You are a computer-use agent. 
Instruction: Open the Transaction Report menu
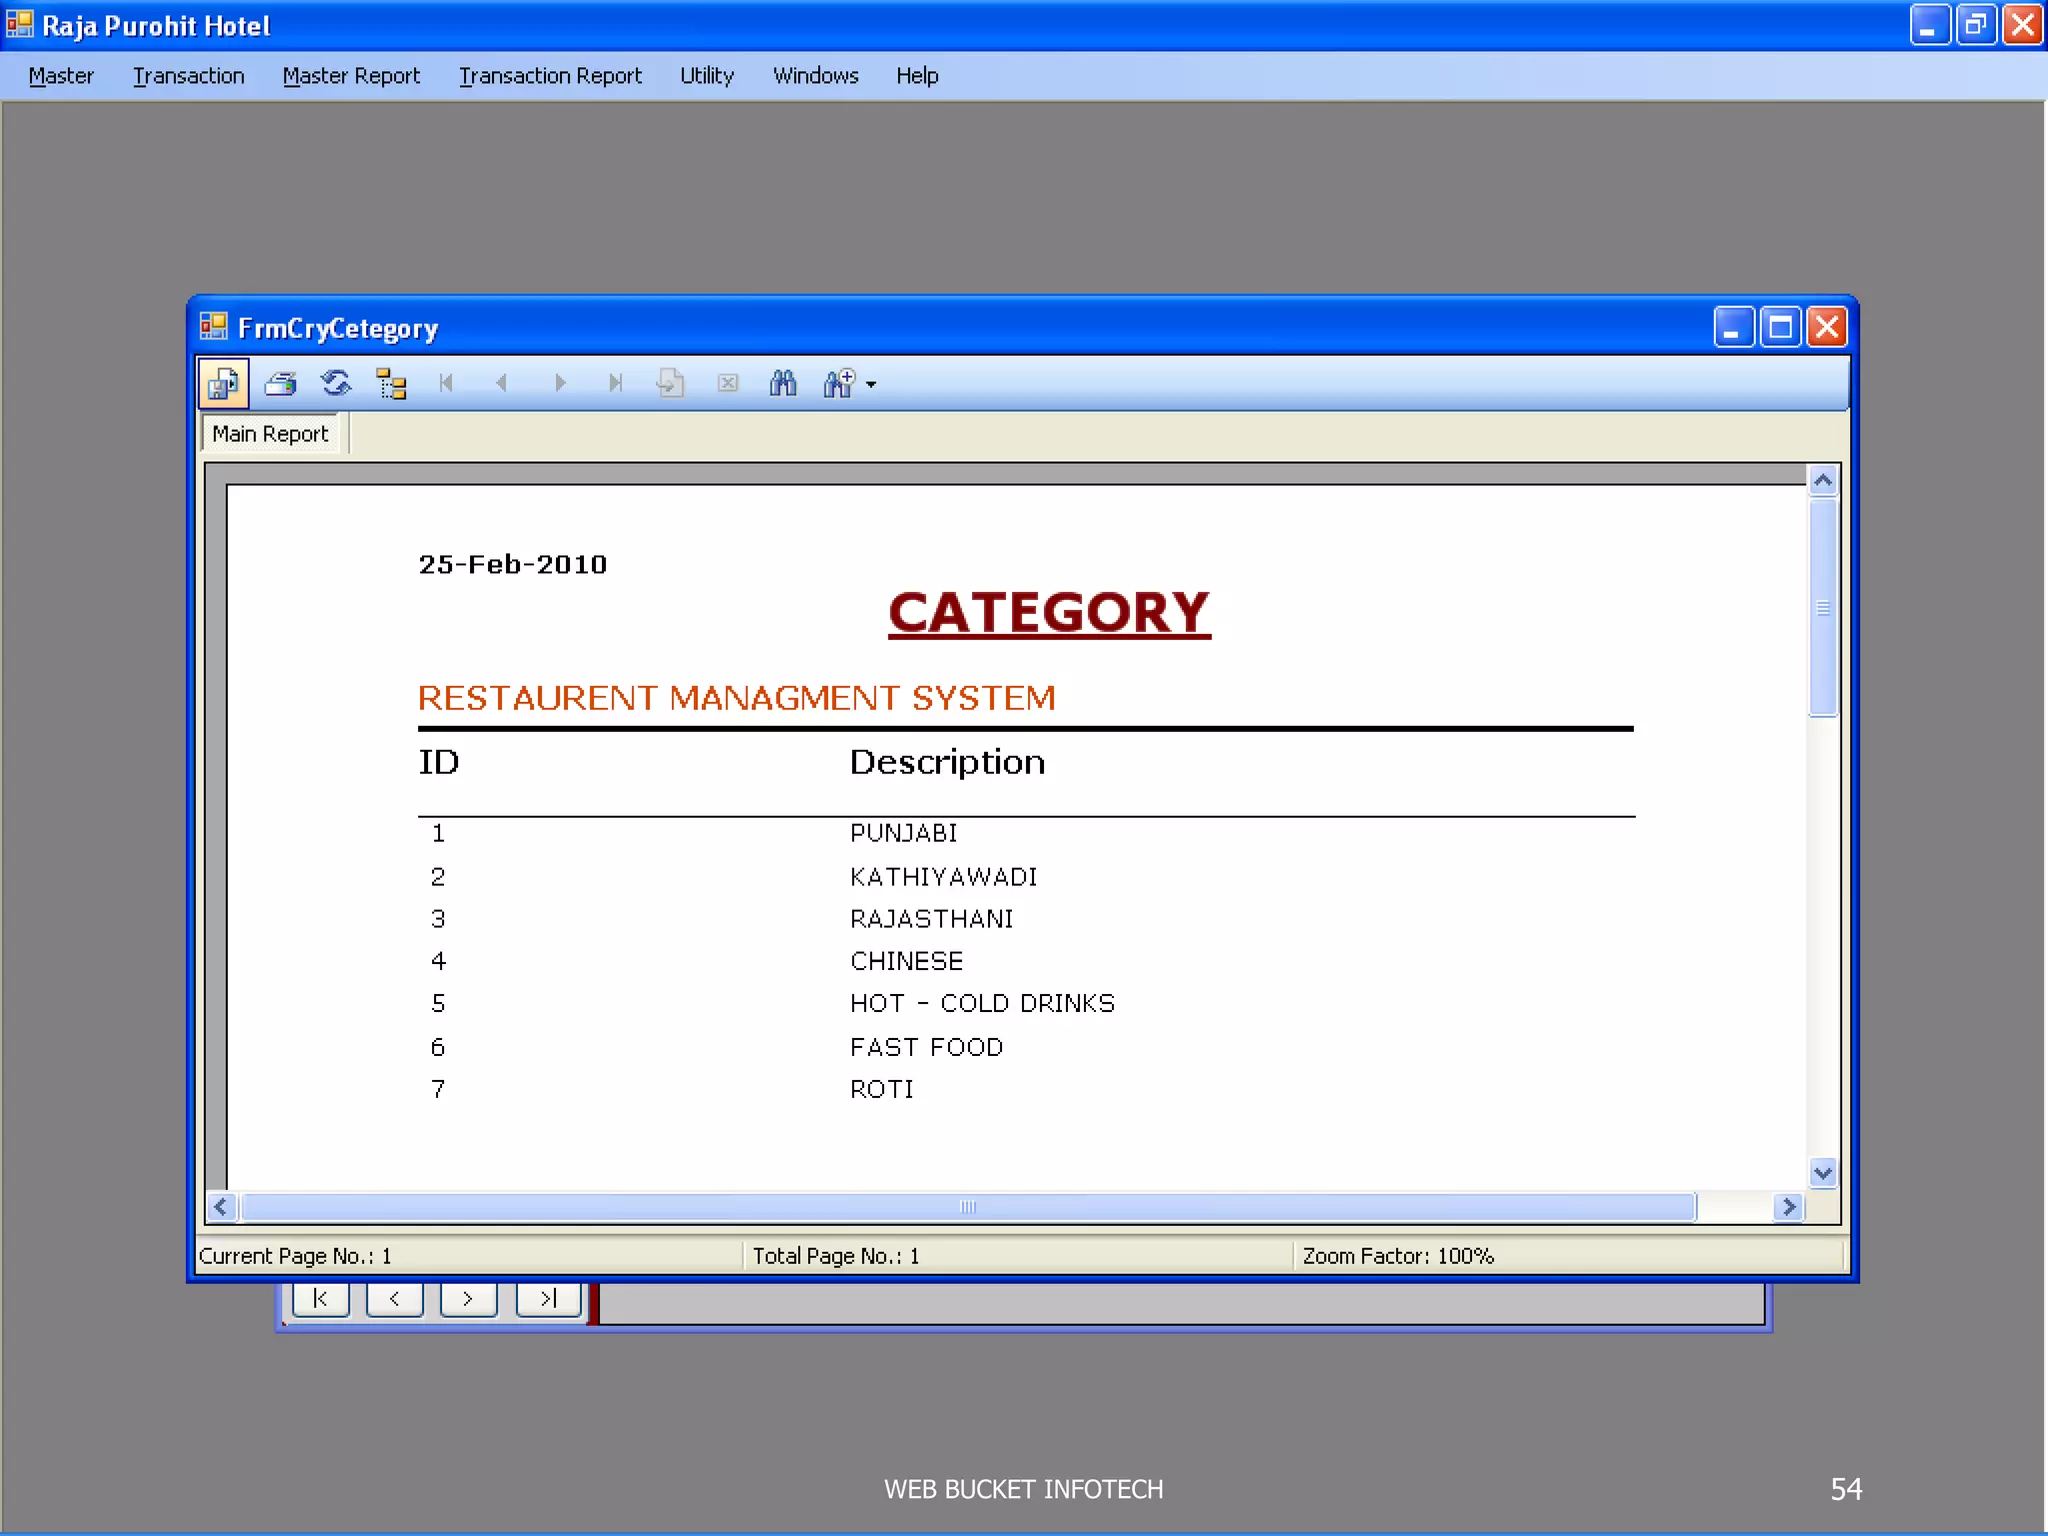click(550, 76)
